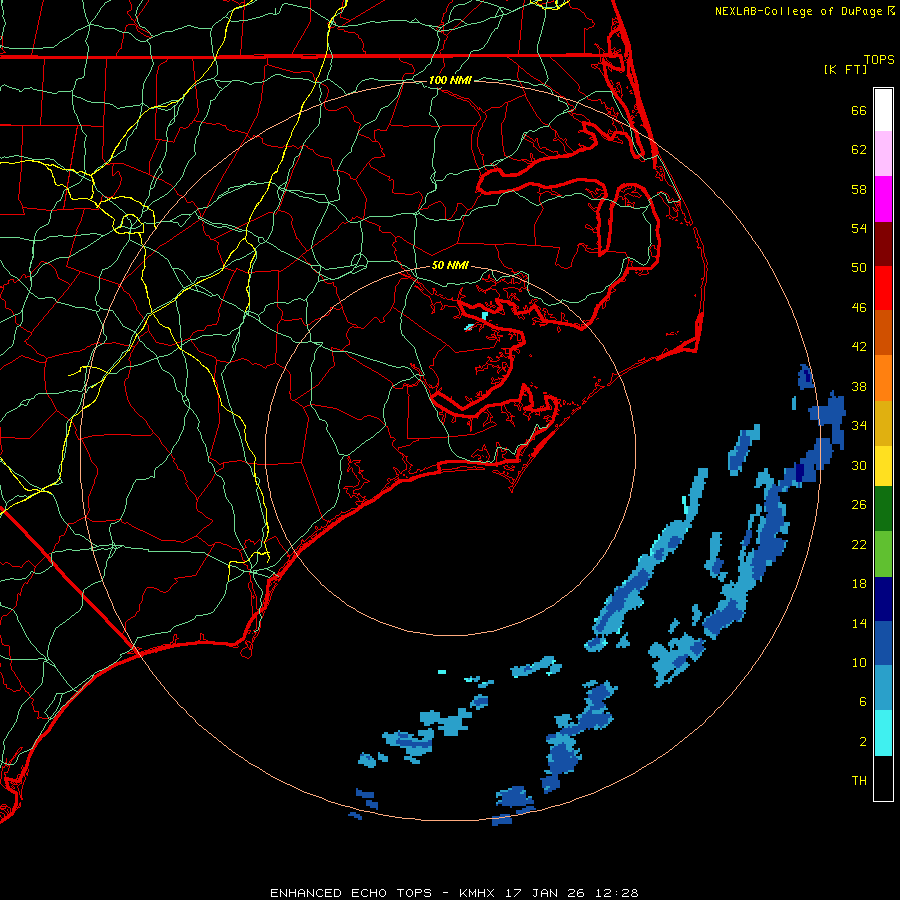Click the "NEXLAB-College of DuPage" text
This screenshot has height=900, width=900.
point(800,11)
